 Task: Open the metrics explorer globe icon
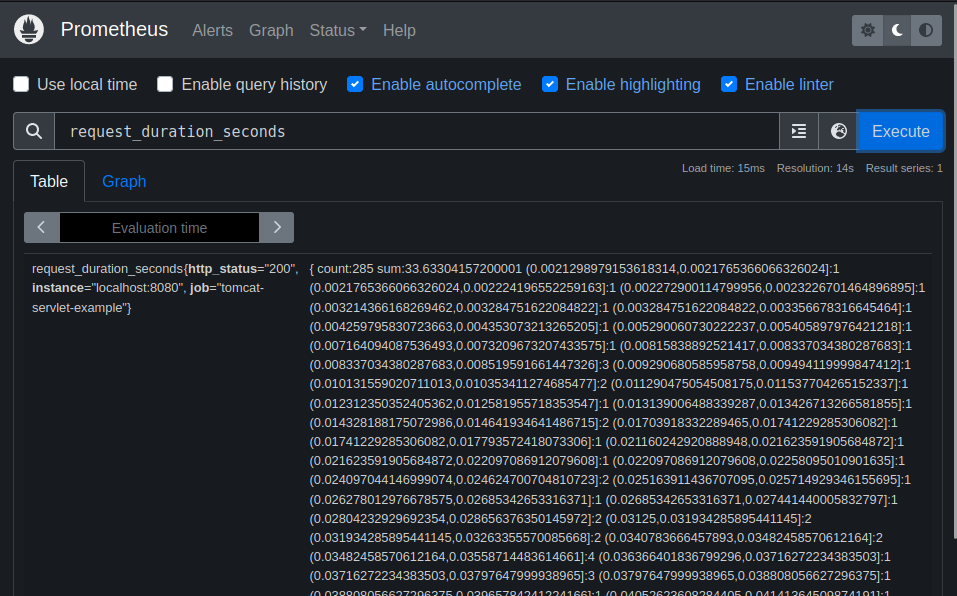click(x=839, y=131)
